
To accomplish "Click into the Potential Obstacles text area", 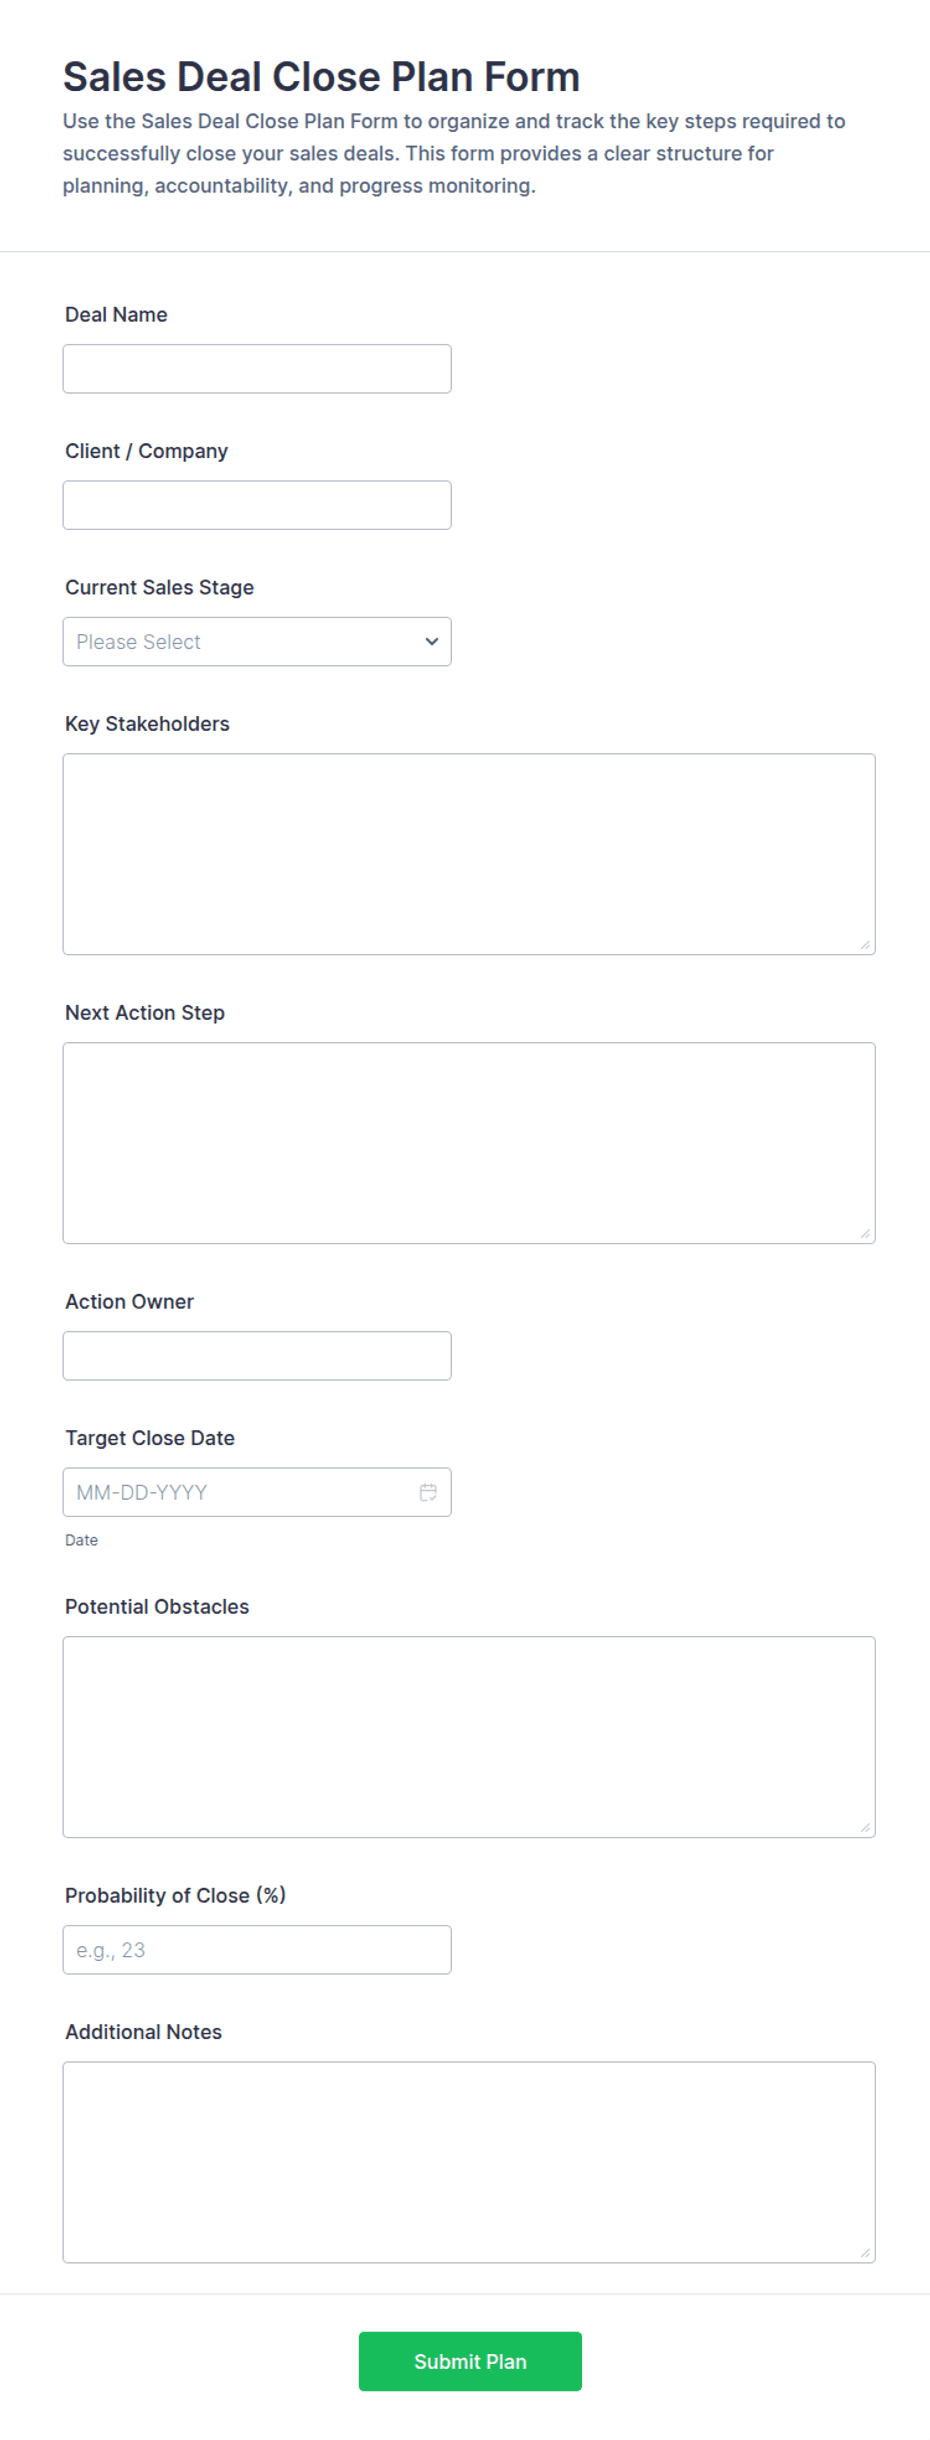I will click(x=469, y=1737).
